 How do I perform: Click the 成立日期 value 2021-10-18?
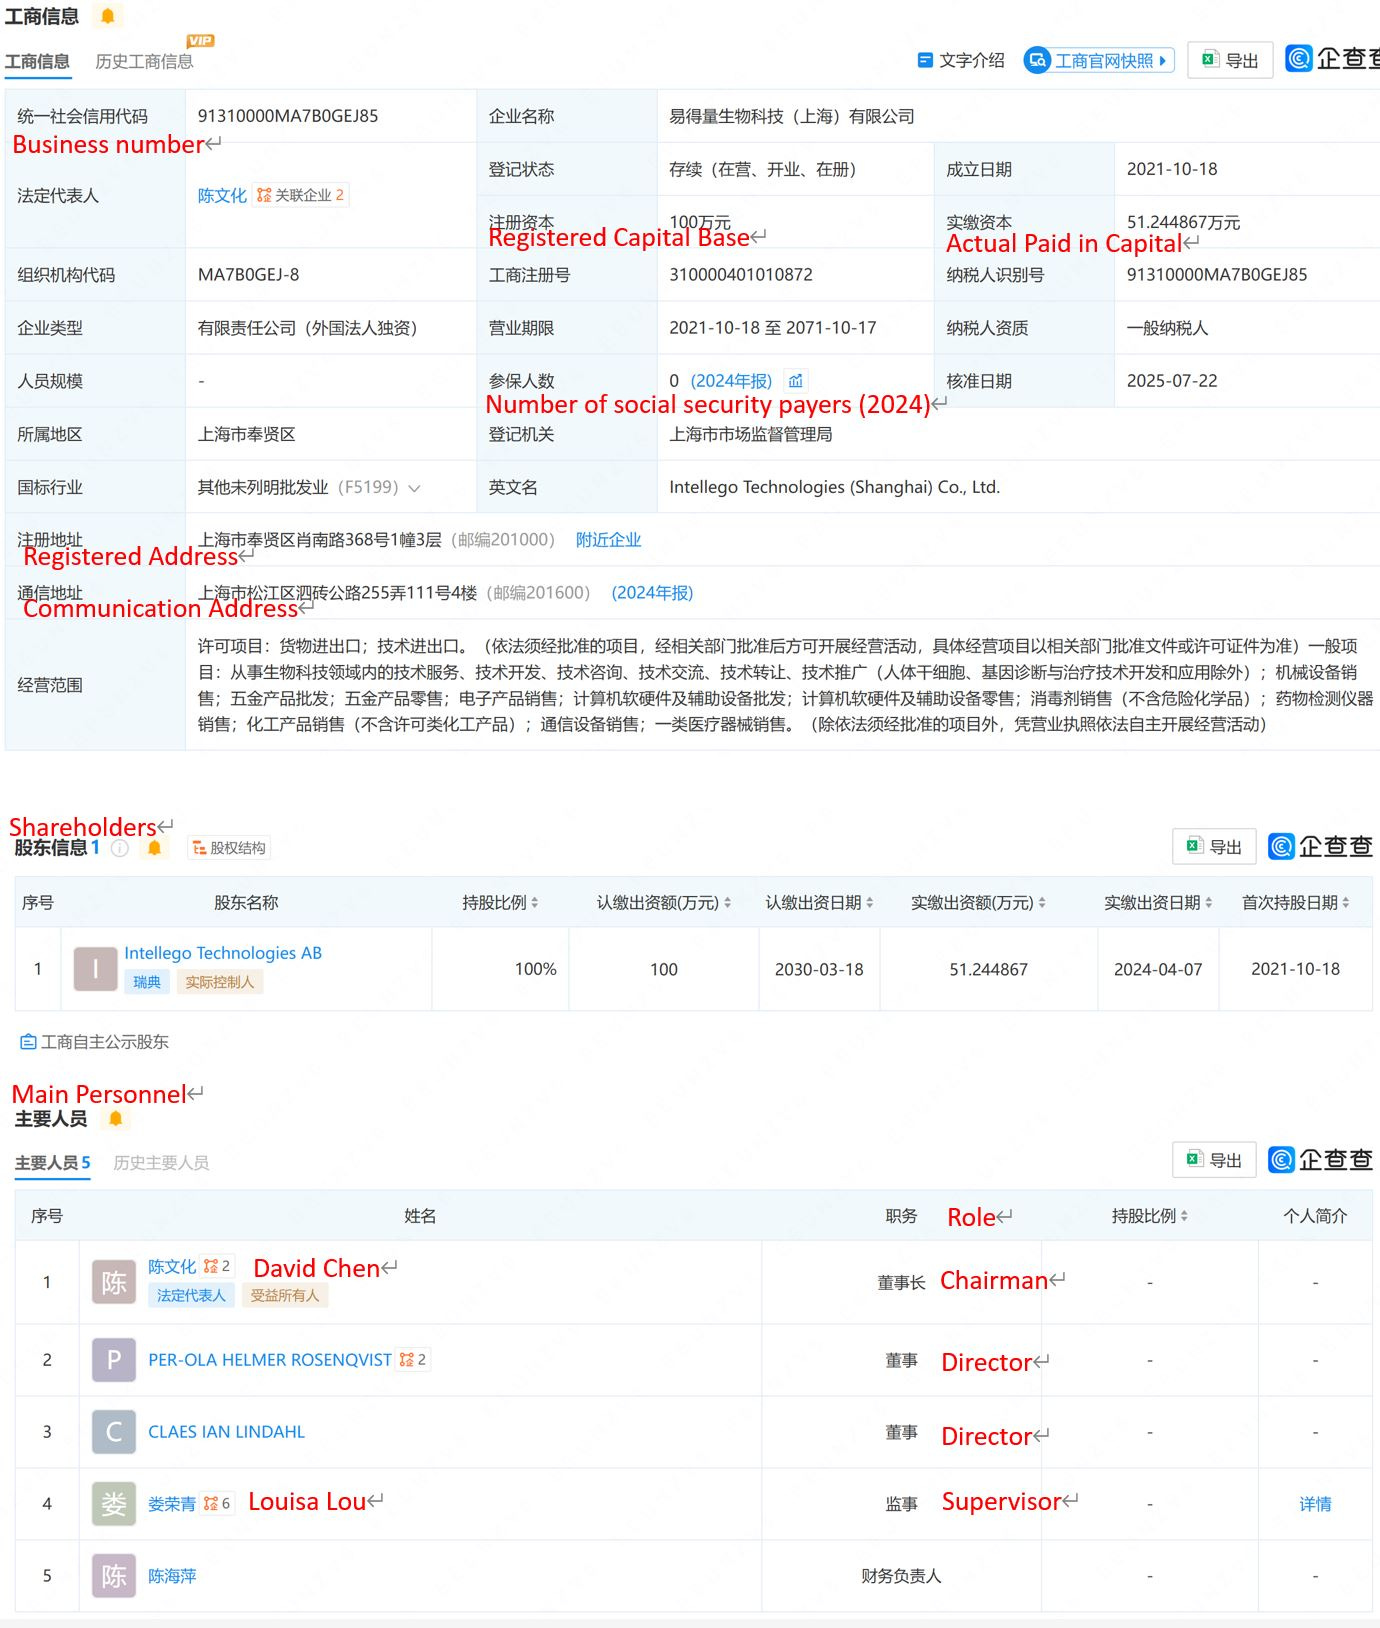[1172, 169]
